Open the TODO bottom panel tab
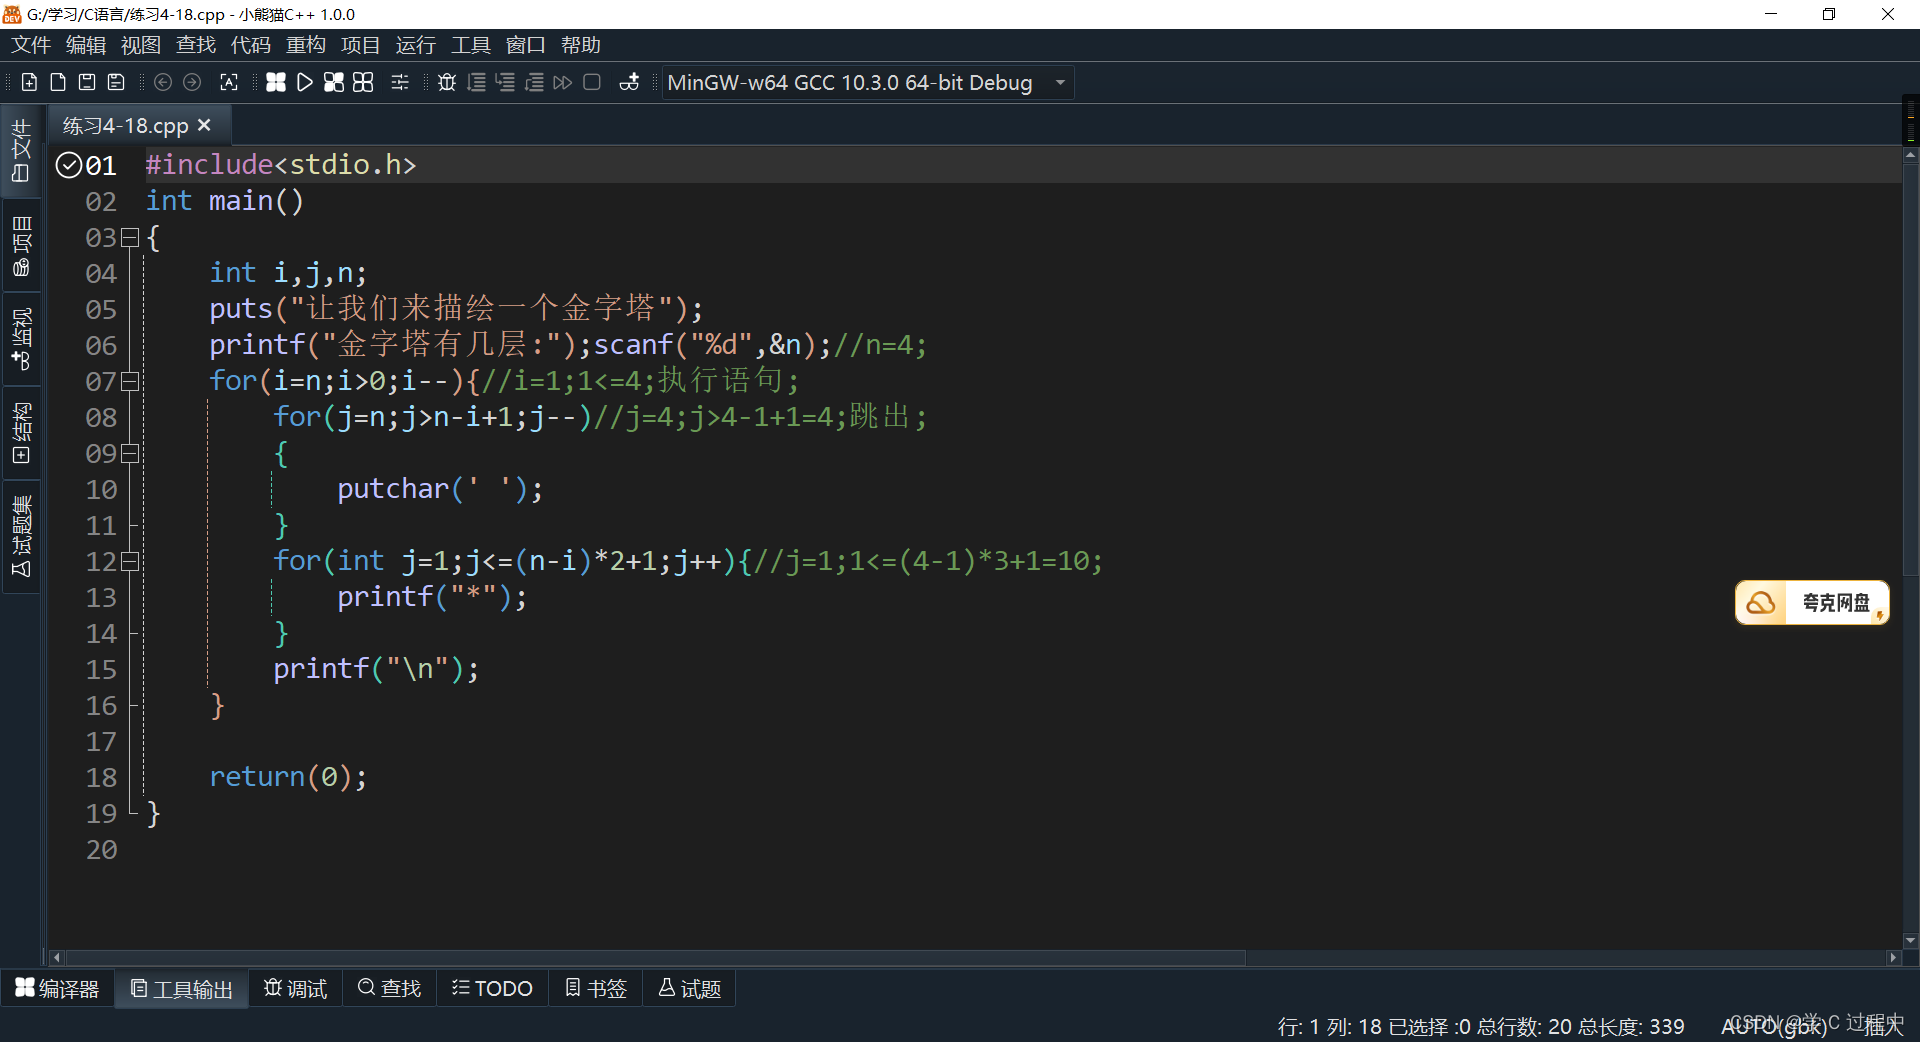This screenshot has height=1042, width=1920. 492,988
